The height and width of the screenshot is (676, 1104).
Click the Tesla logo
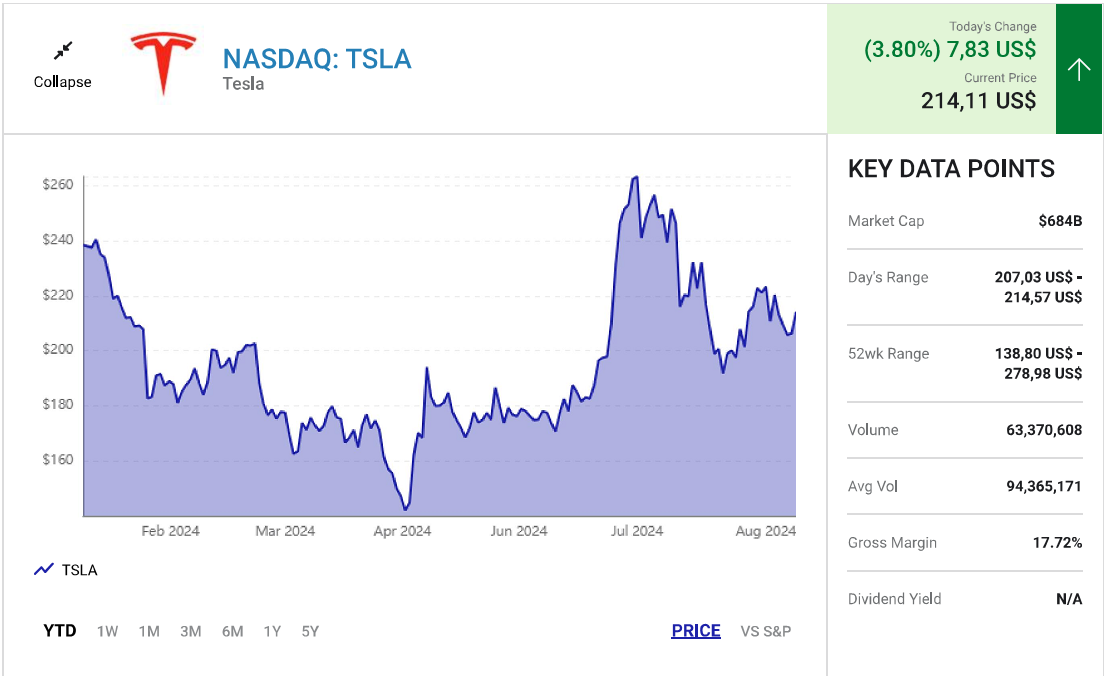click(x=164, y=63)
